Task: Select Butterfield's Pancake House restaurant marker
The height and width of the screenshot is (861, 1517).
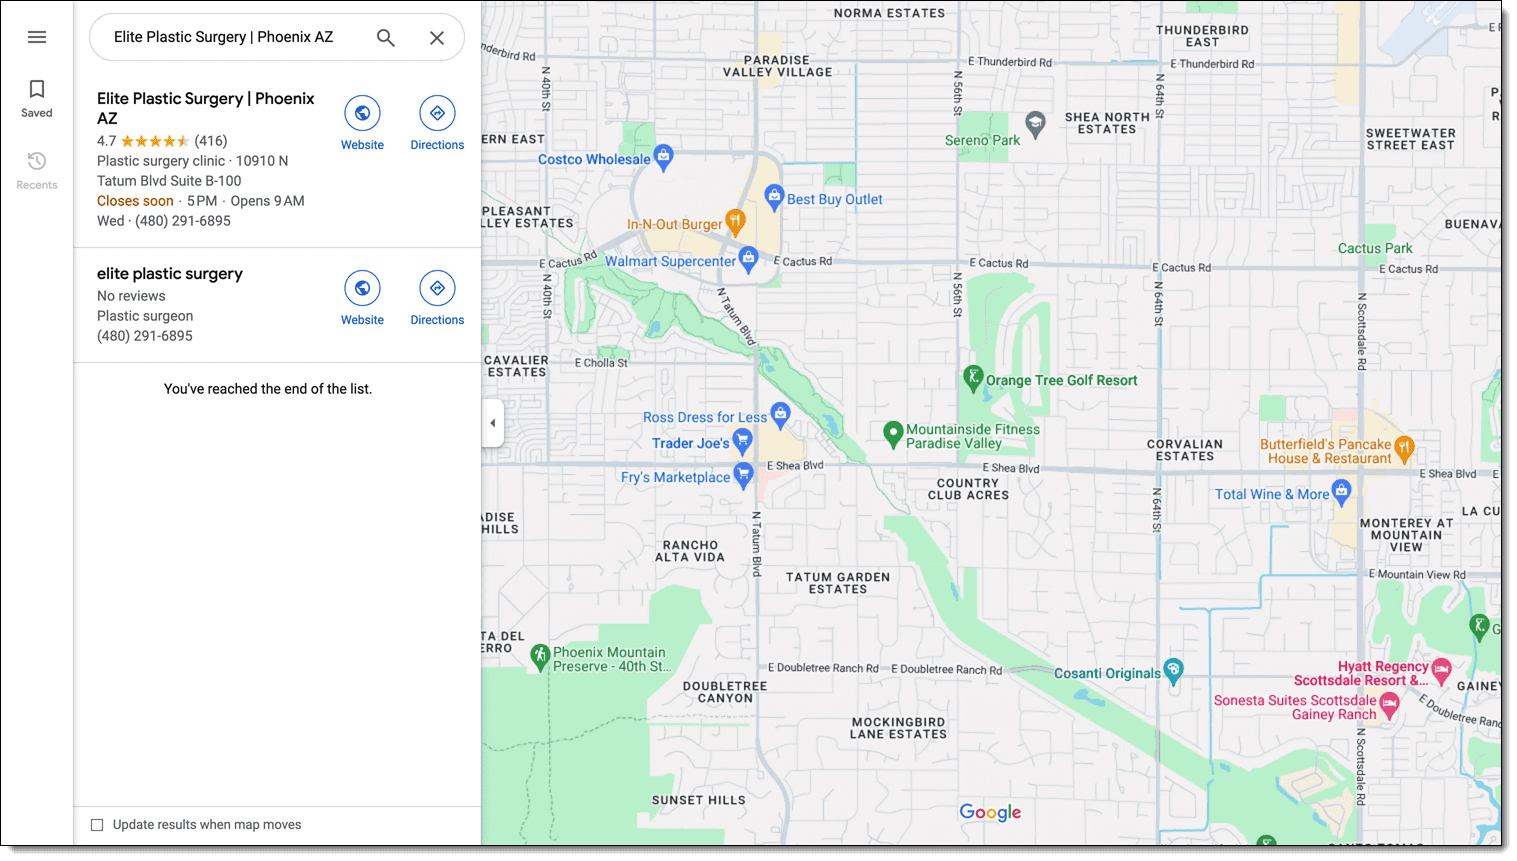Action: [x=1404, y=447]
